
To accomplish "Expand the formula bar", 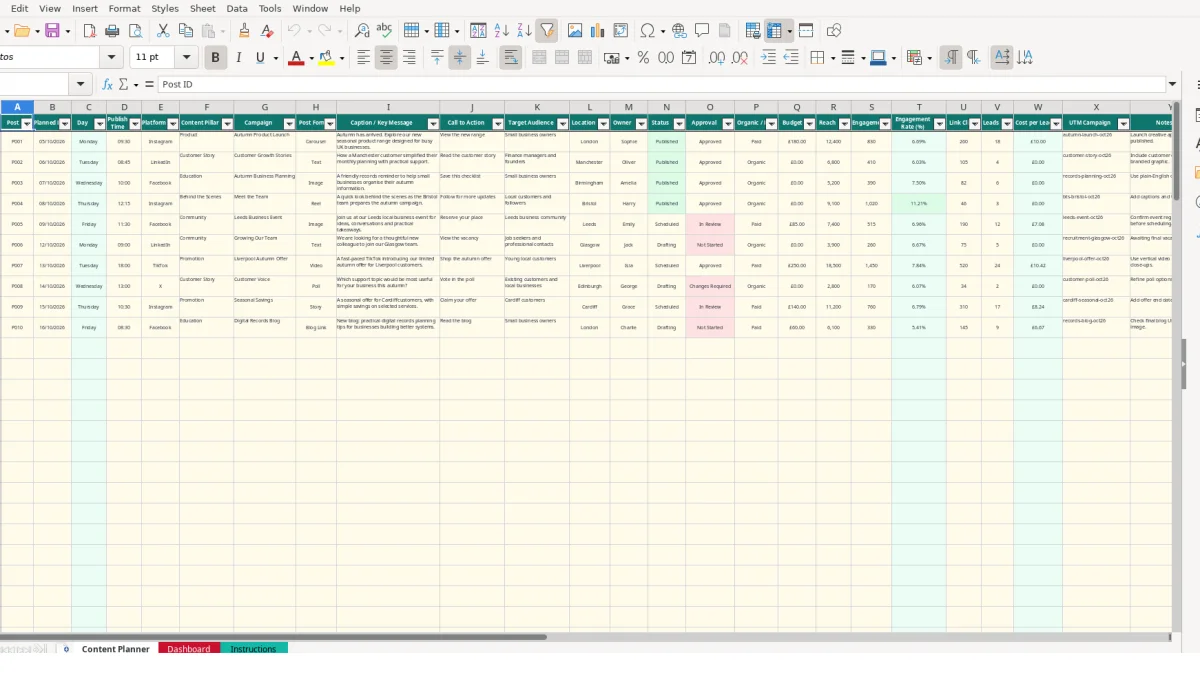I will point(1173,85).
